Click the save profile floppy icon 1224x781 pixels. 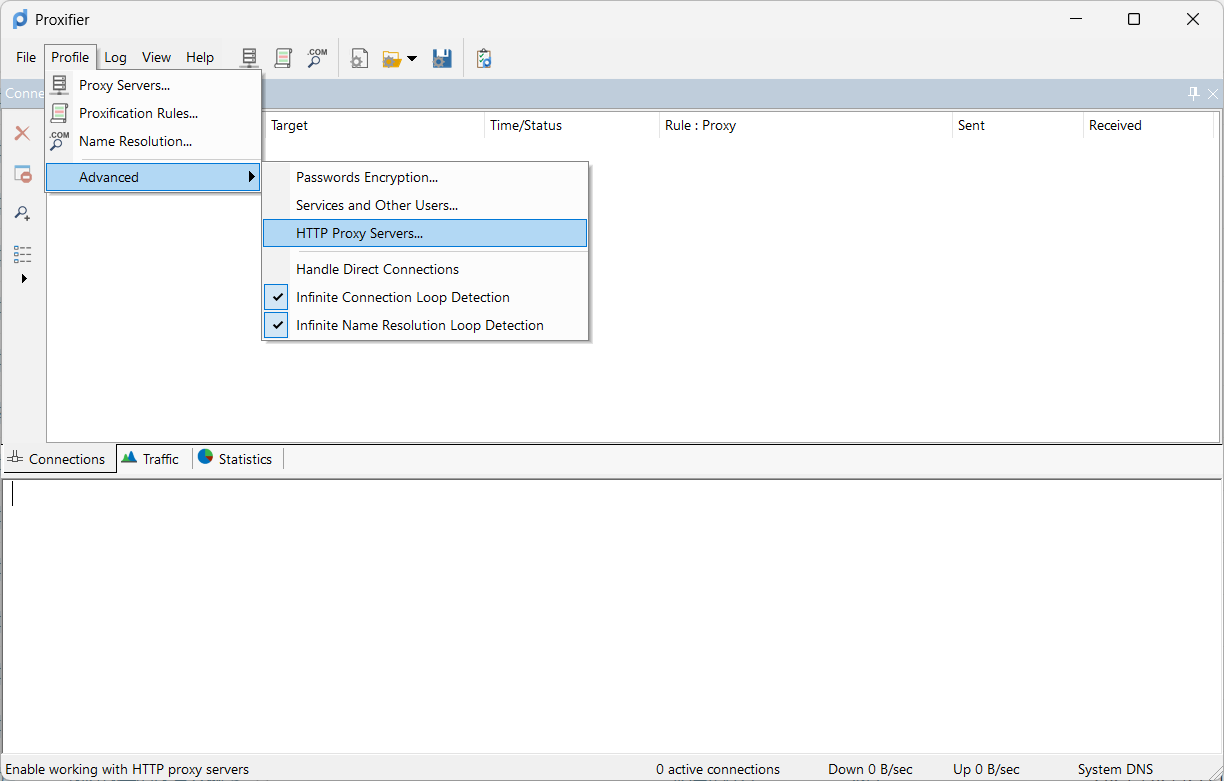[442, 58]
